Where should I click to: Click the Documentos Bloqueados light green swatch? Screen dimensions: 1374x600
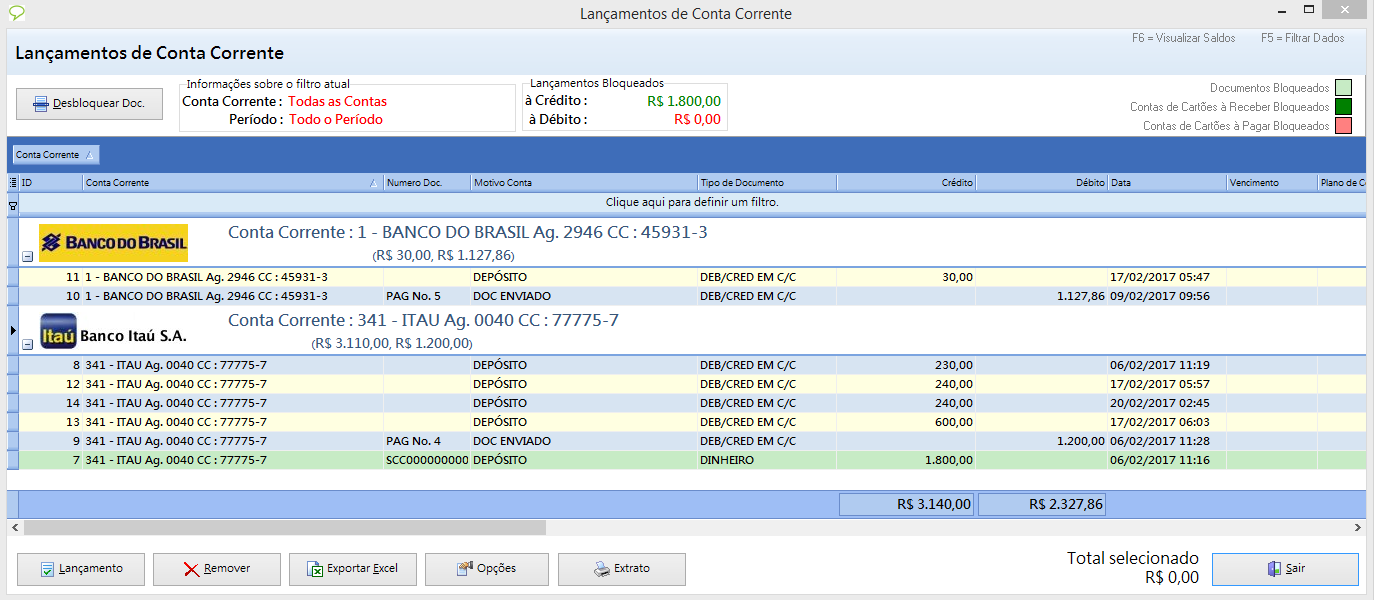(x=1343, y=88)
